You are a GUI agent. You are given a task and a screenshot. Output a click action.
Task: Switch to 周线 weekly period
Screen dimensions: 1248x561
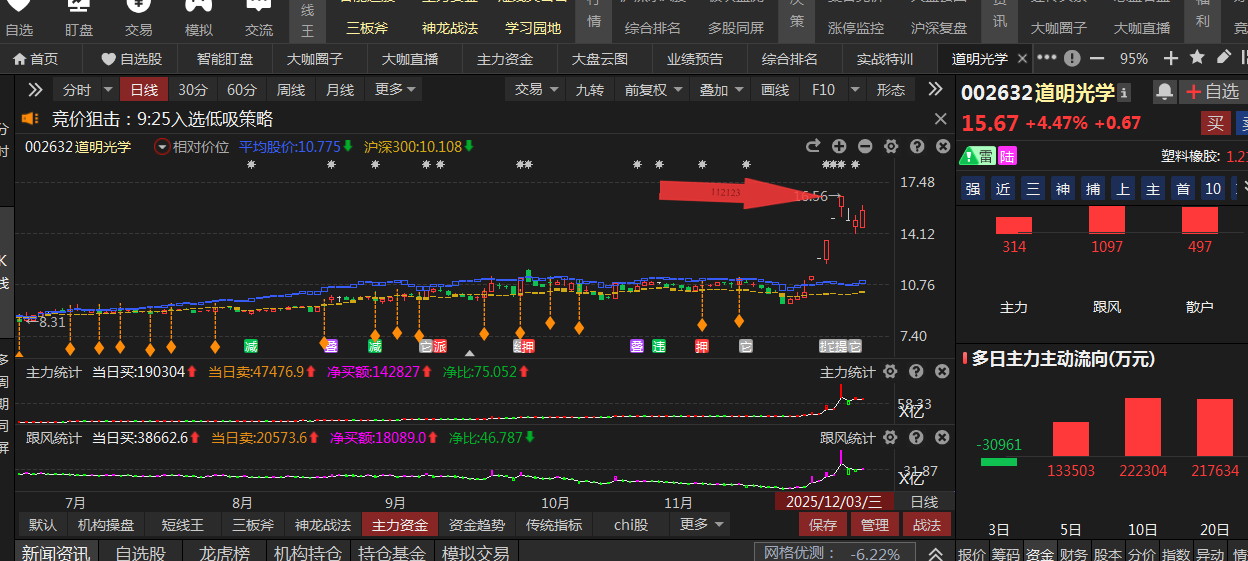point(291,90)
